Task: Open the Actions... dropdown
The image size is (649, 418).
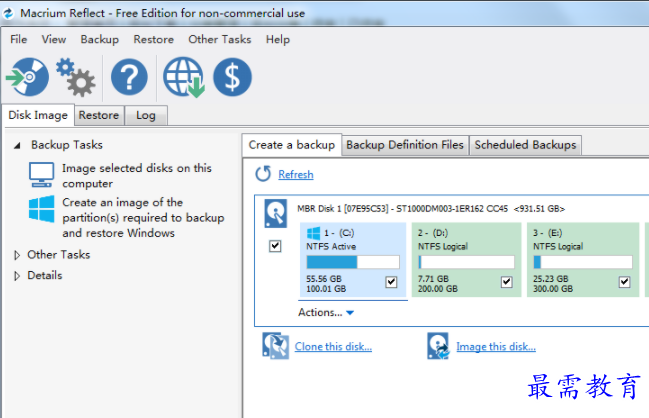Action: 326,312
